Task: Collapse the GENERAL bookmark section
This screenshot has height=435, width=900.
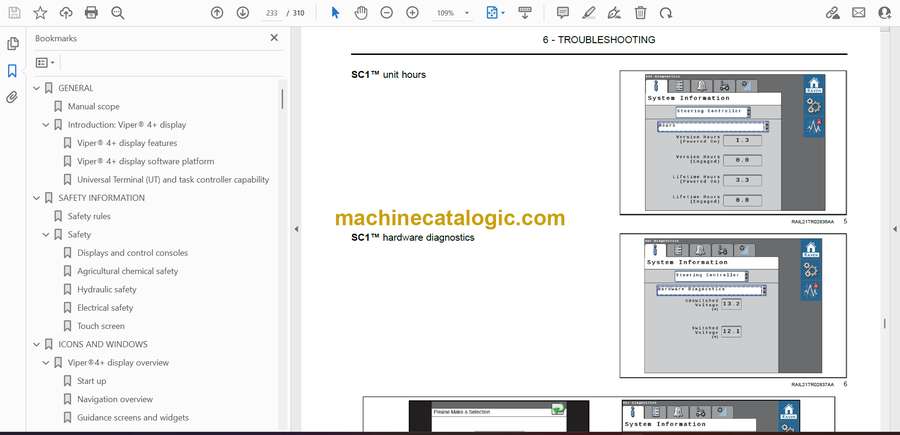Action: [37, 88]
